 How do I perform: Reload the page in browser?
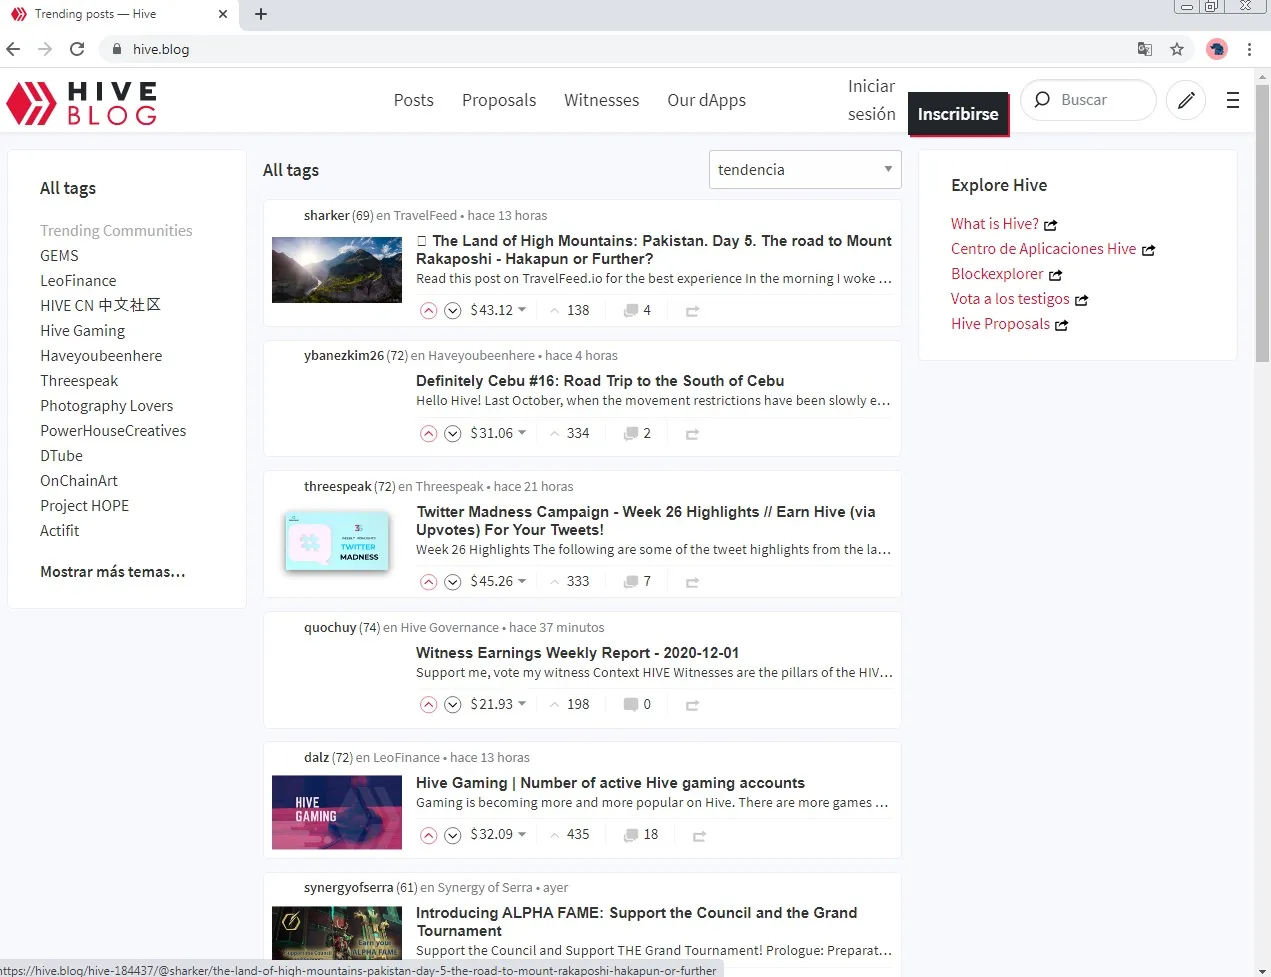[x=77, y=48]
